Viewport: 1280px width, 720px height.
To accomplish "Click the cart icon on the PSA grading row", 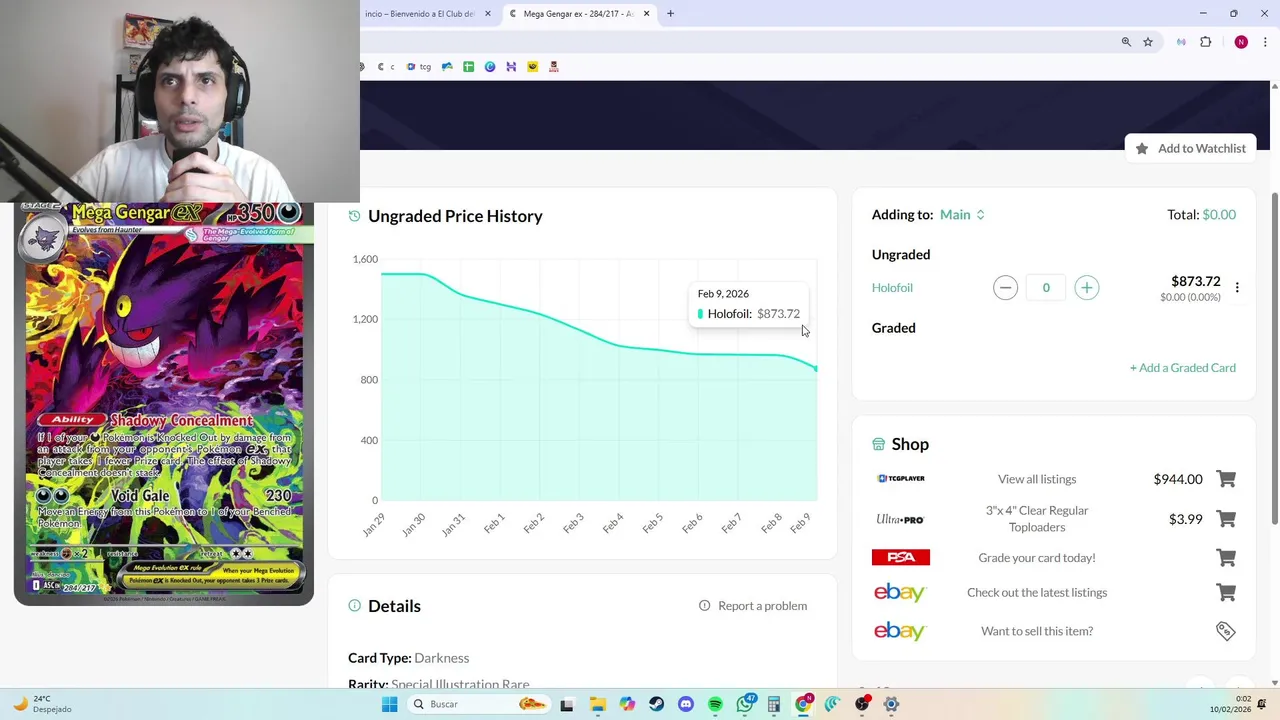I will [1226, 558].
